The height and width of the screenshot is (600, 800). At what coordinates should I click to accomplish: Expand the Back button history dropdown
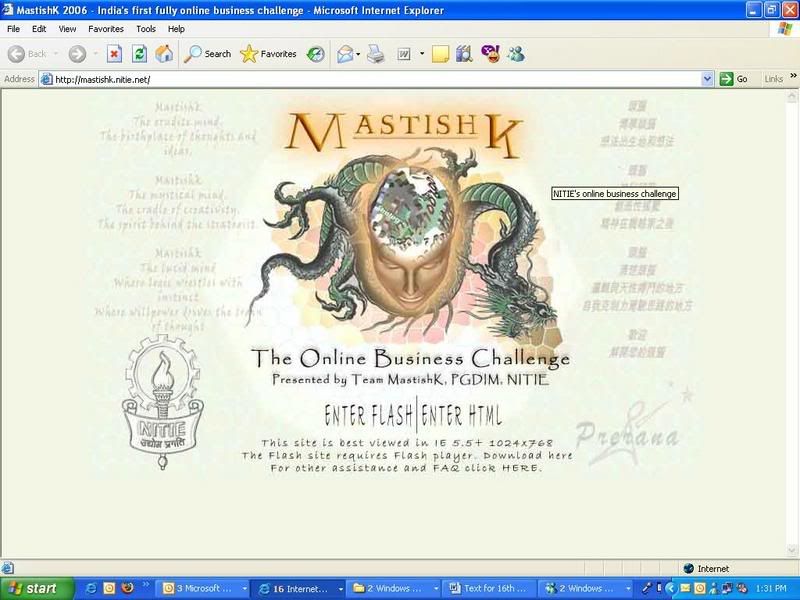click(x=56, y=54)
